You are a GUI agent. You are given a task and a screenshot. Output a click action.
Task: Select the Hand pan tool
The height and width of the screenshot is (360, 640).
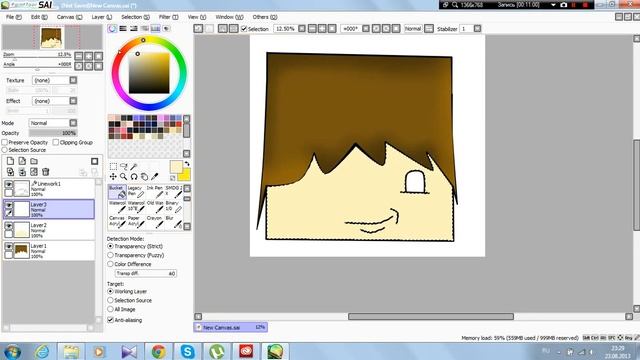click(x=144, y=177)
